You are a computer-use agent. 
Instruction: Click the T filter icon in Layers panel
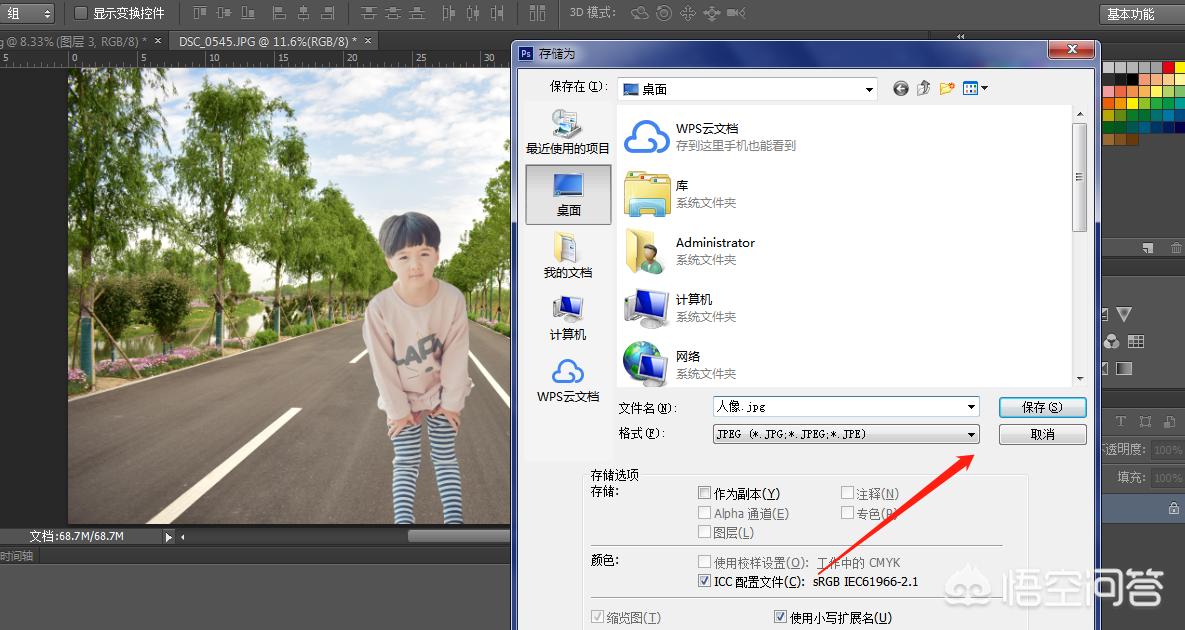coord(1120,422)
